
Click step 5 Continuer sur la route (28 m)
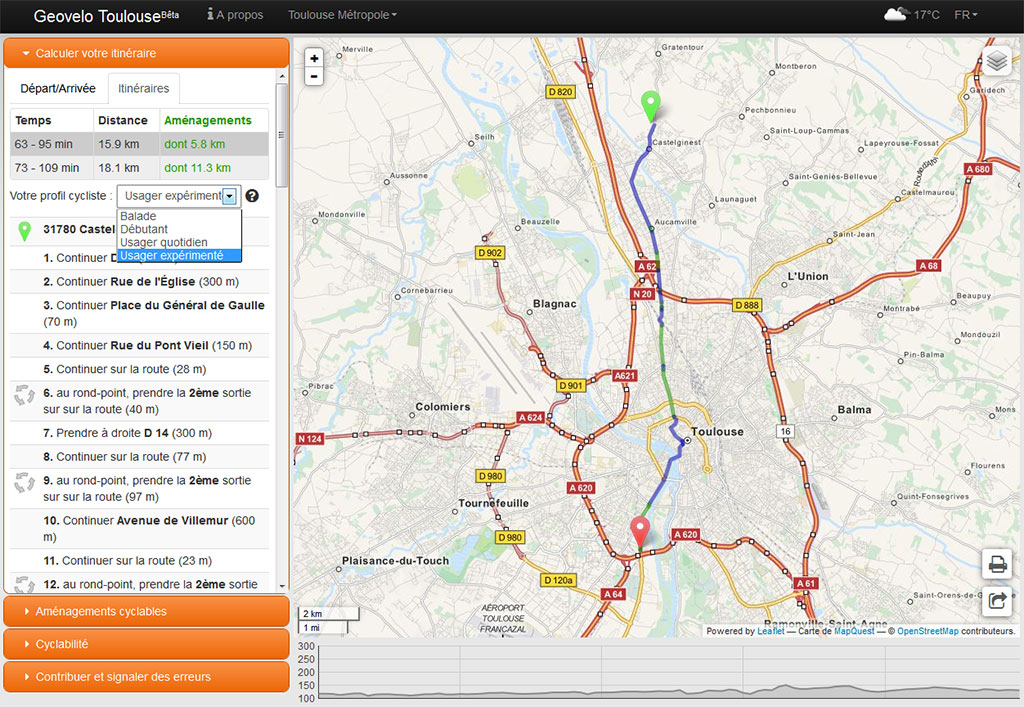click(x=139, y=369)
